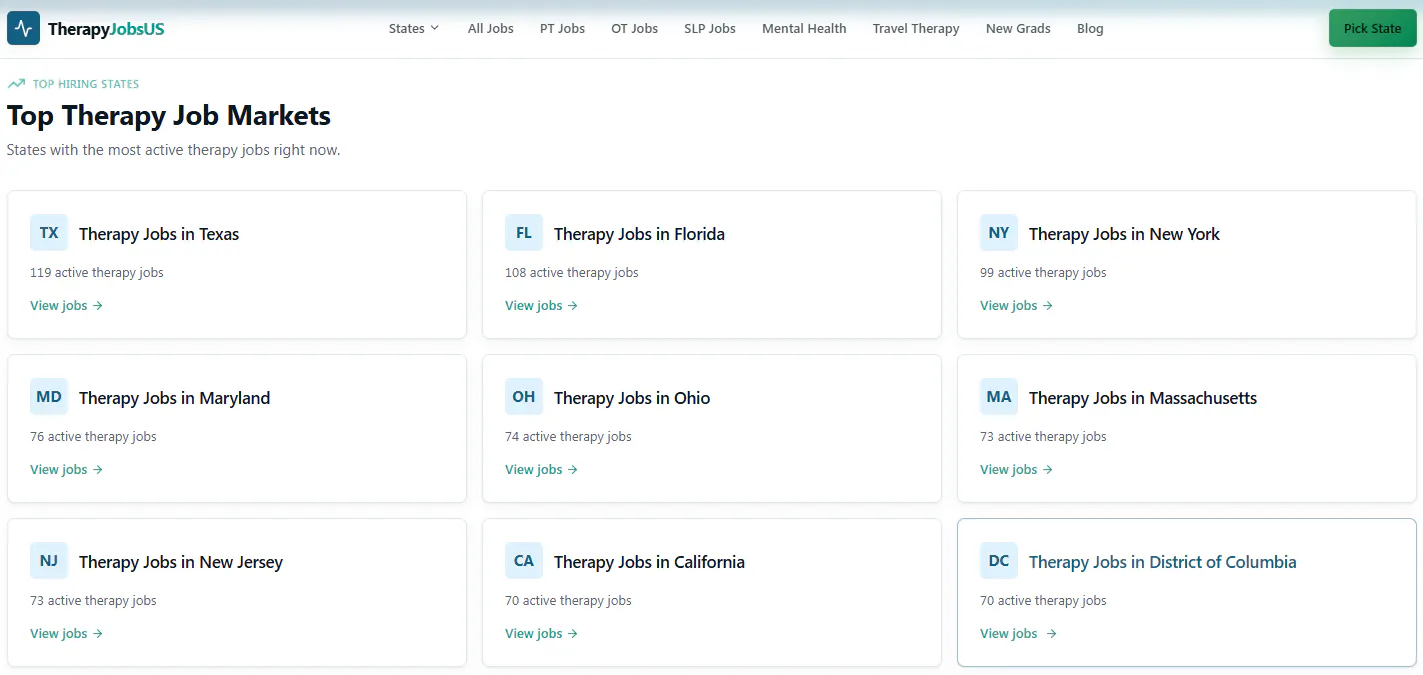Click the NY state badge icon
Screen dimensions: 1423x675
click(999, 233)
